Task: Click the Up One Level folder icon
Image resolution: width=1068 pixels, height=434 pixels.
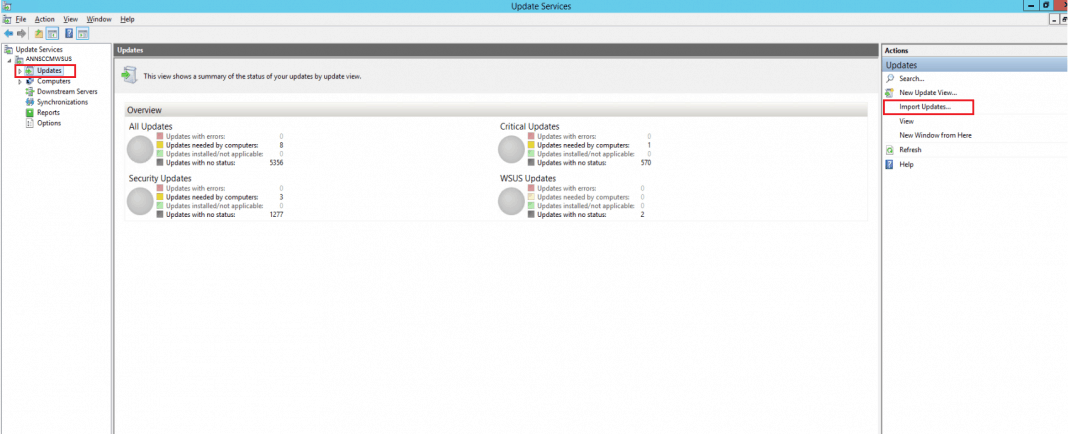Action: [x=38, y=33]
